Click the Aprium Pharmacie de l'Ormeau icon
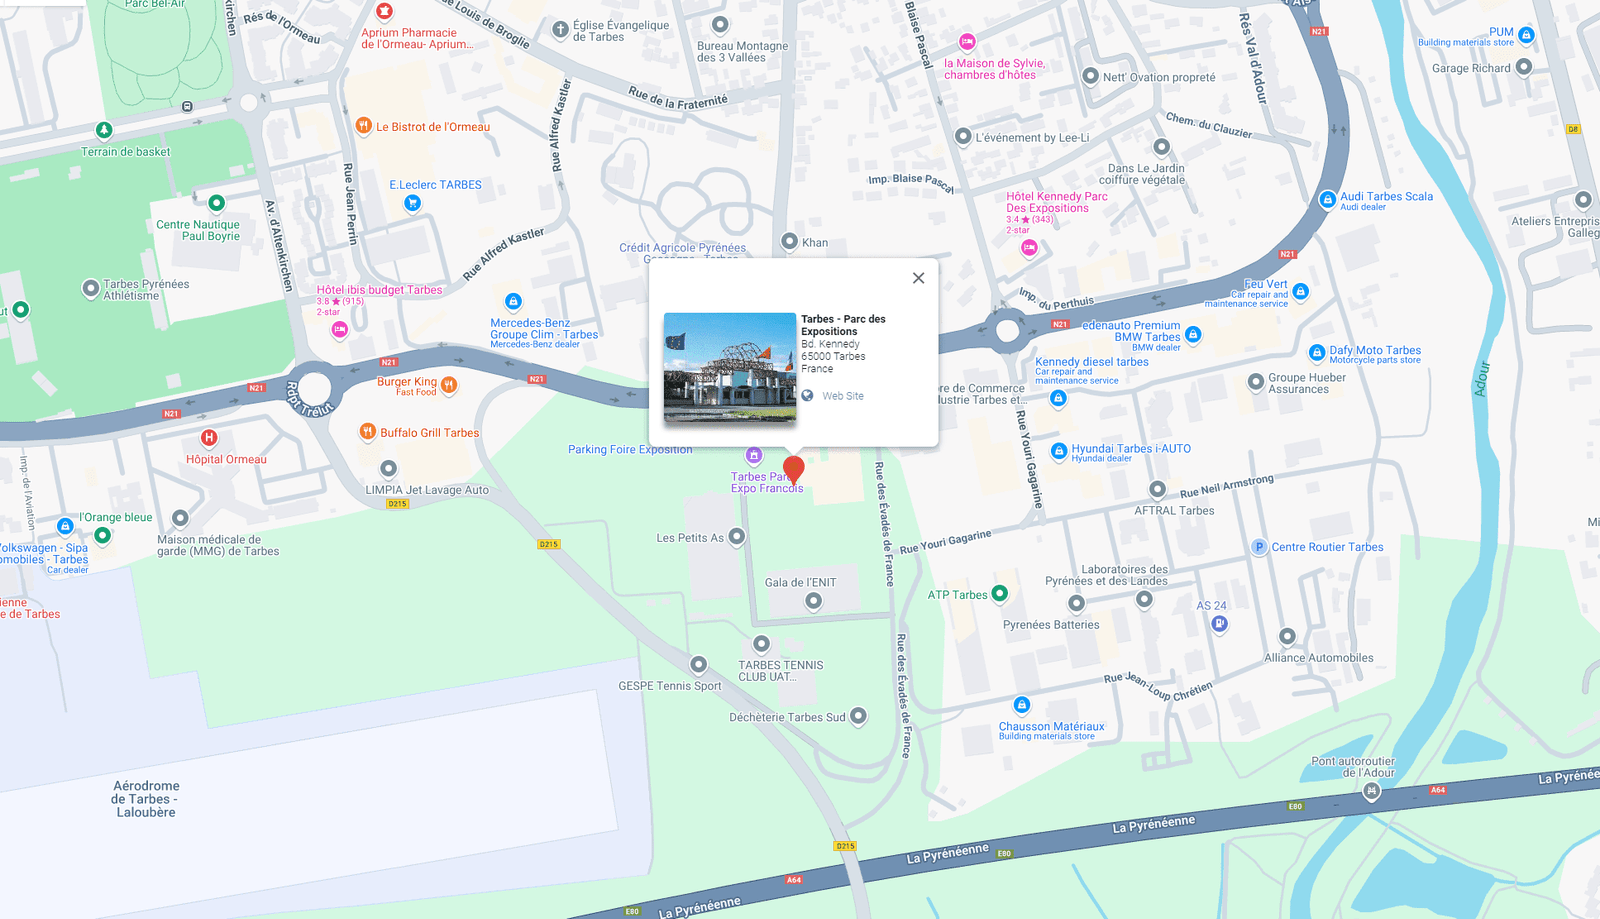1600x919 pixels. pyautogui.click(x=384, y=12)
